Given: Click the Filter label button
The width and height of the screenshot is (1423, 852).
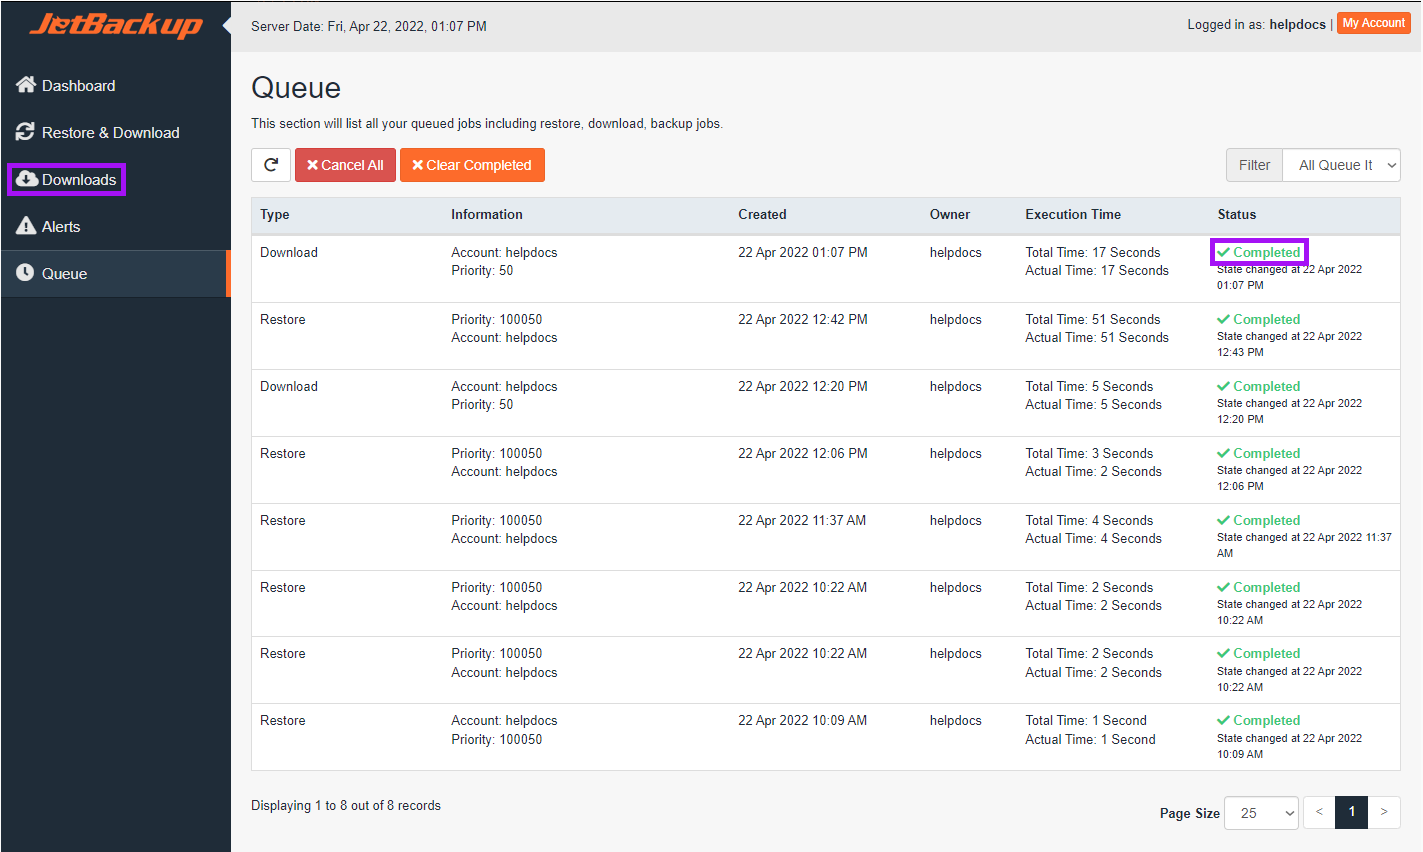Looking at the screenshot, I should [x=1254, y=165].
